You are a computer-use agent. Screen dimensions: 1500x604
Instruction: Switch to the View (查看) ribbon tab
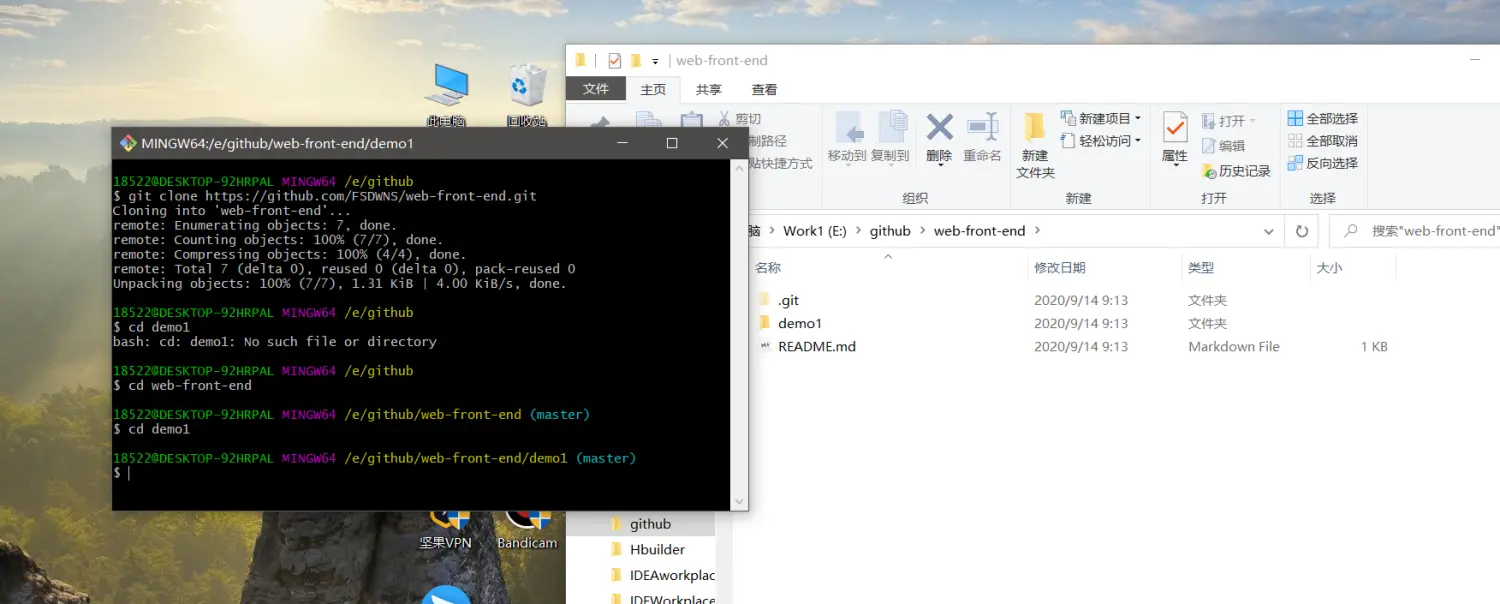click(764, 90)
